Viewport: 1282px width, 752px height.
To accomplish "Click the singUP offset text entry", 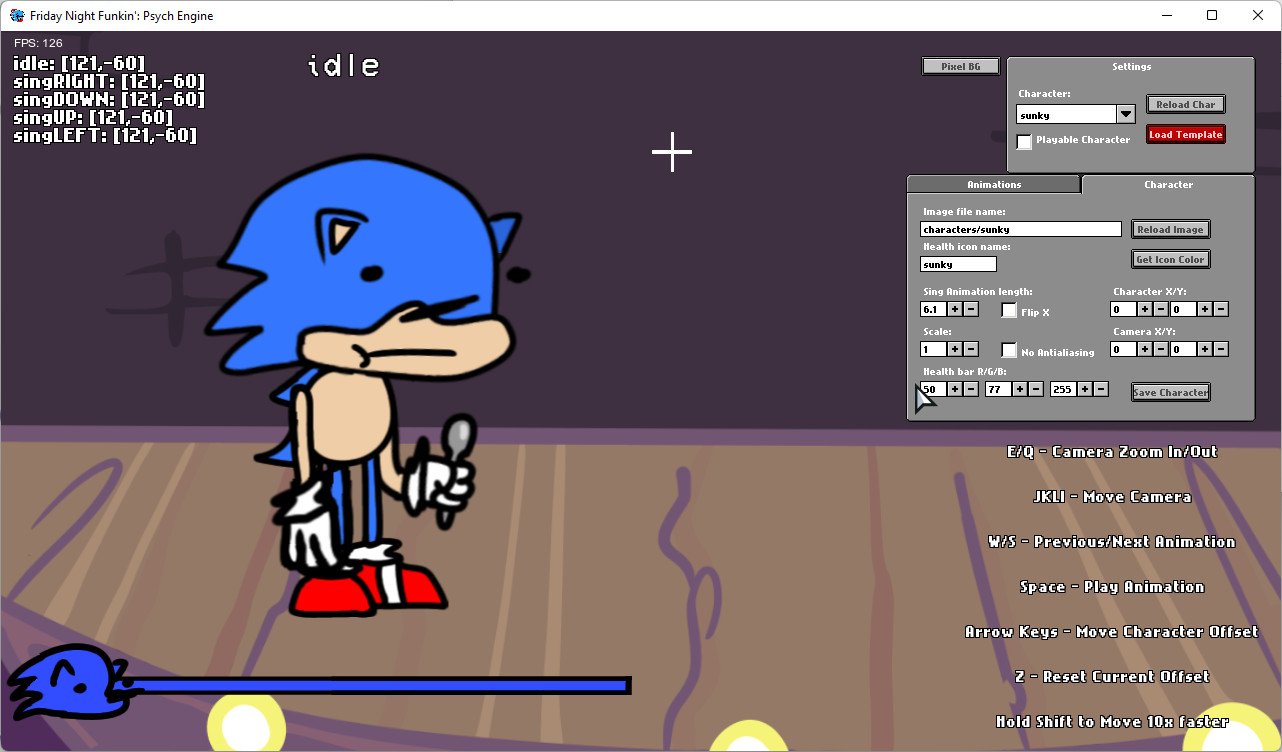I will (92, 118).
